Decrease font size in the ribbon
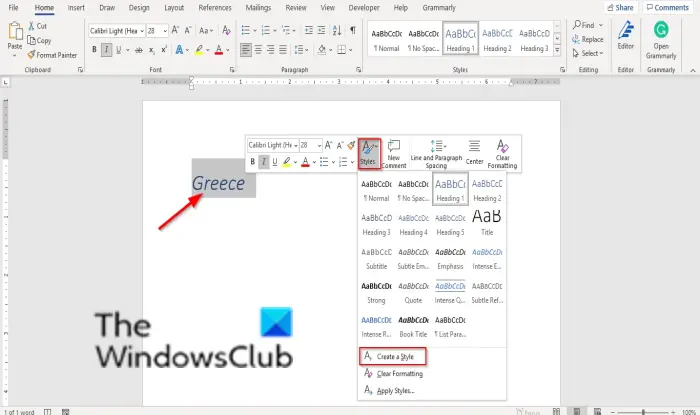Viewport: 700px width, 415px height. [188, 30]
